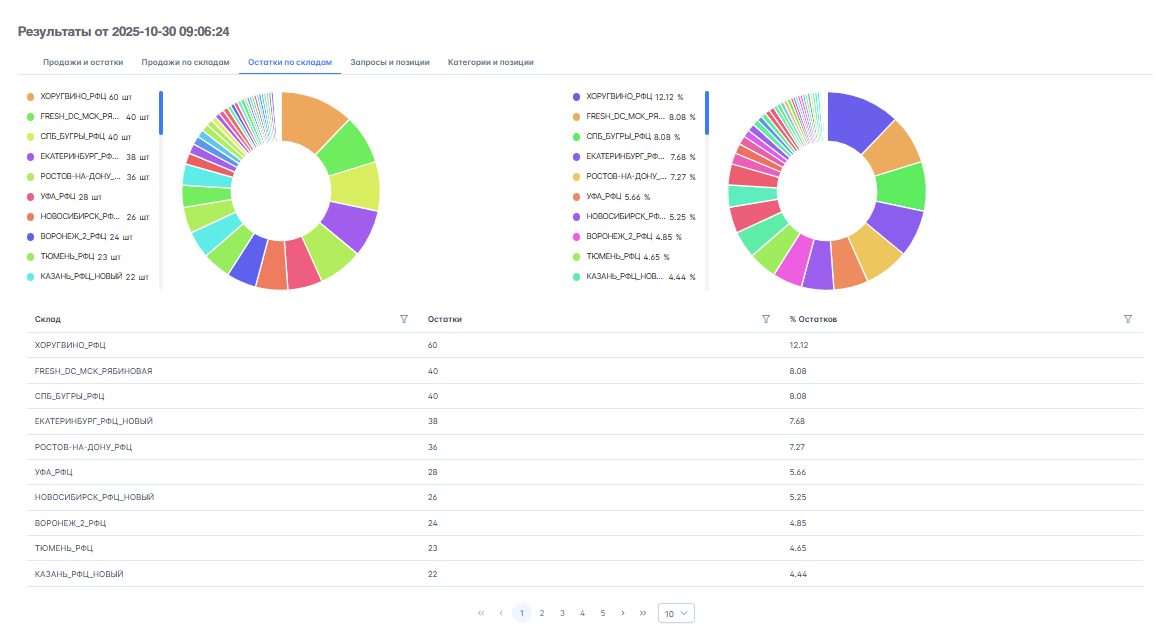This screenshot has width=1174, height=644.
Task: Open filter for the Склад column
Action: pyautogui.click(x=404, y=319)
